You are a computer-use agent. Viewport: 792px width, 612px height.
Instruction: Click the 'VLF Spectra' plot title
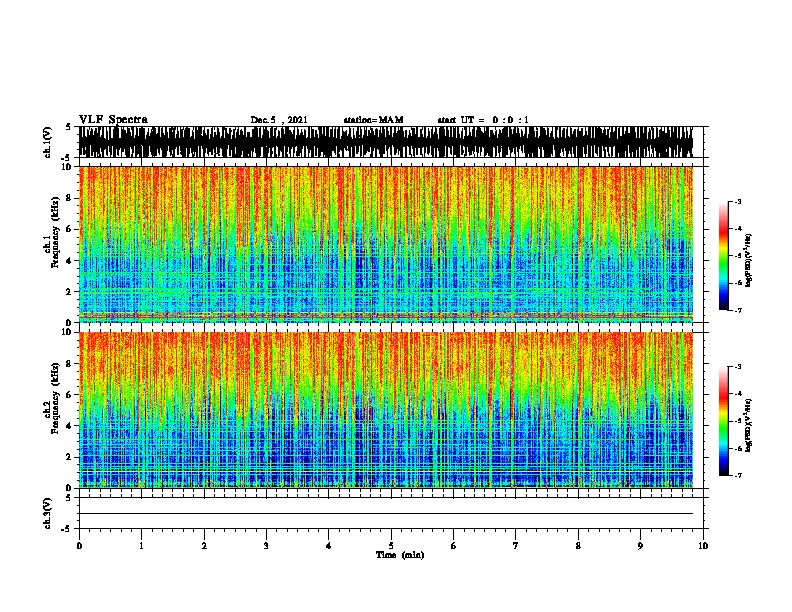click(x=113, y=119)
